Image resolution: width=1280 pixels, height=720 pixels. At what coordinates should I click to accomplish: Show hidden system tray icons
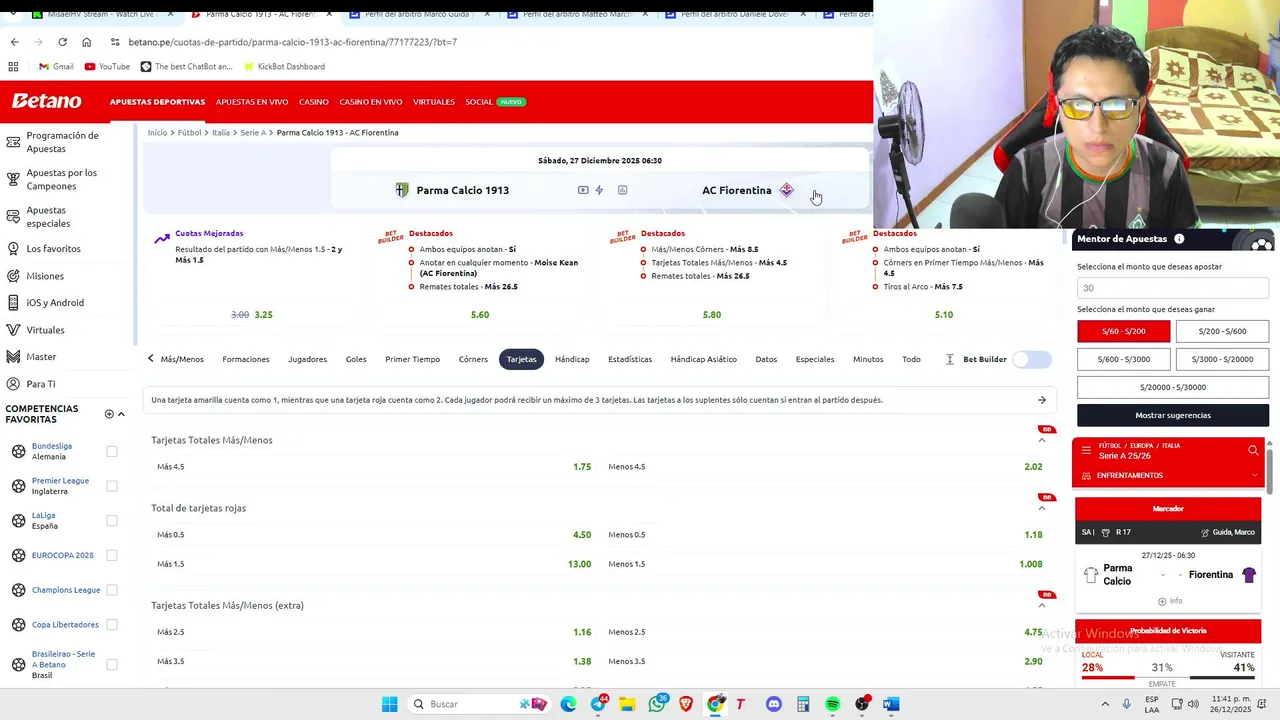[1105, 704]
